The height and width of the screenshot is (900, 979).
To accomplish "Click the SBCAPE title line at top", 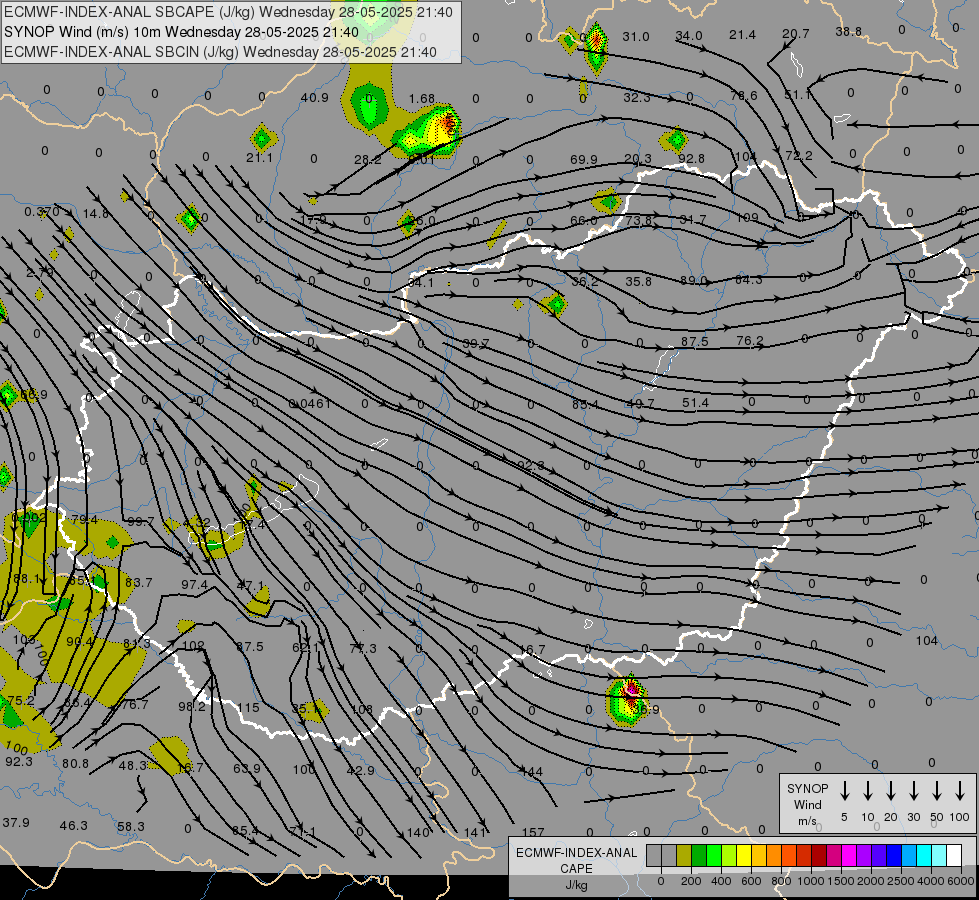I will pos(228,12).
